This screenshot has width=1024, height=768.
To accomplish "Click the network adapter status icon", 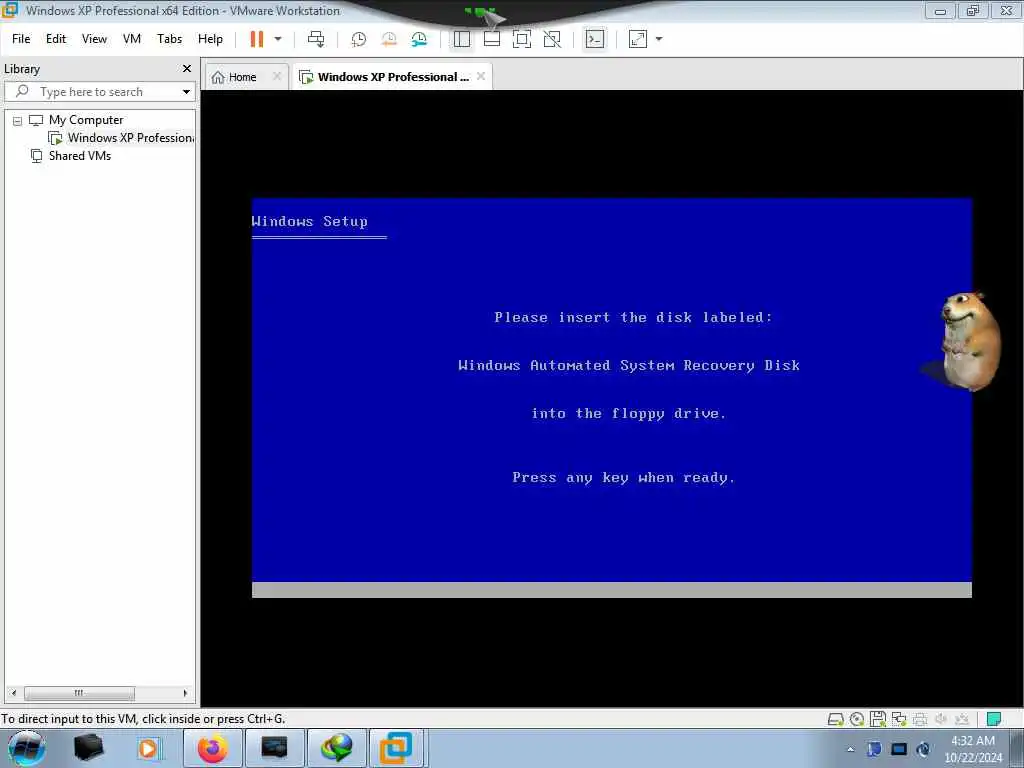I will 899,719.
